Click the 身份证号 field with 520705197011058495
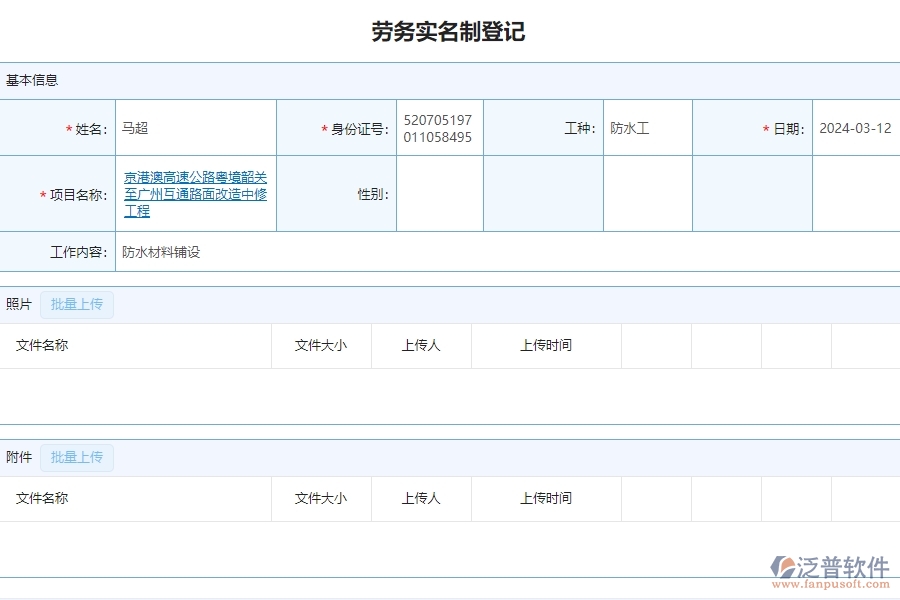Viewport: 900px width, 600px height. [443, 127]
